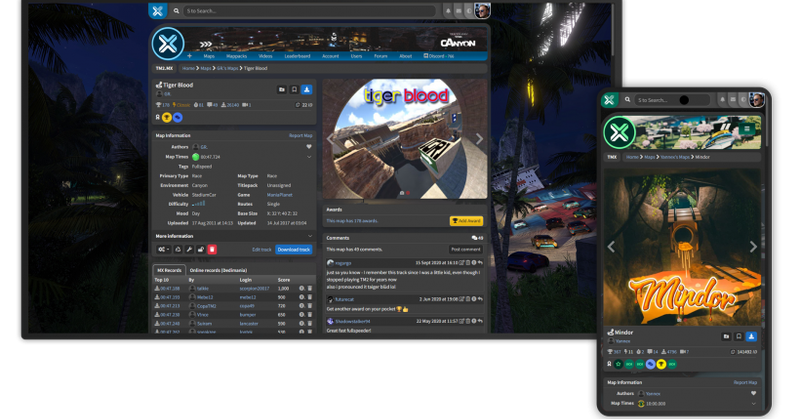Favorite the author with the heart icon on desktop
Viewport: 800px width, 419px height.
coord(309,146)
